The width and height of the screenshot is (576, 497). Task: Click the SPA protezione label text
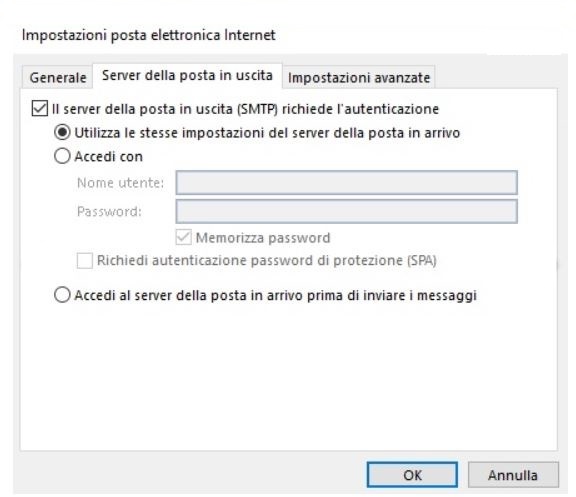click(x=266, y=260)
